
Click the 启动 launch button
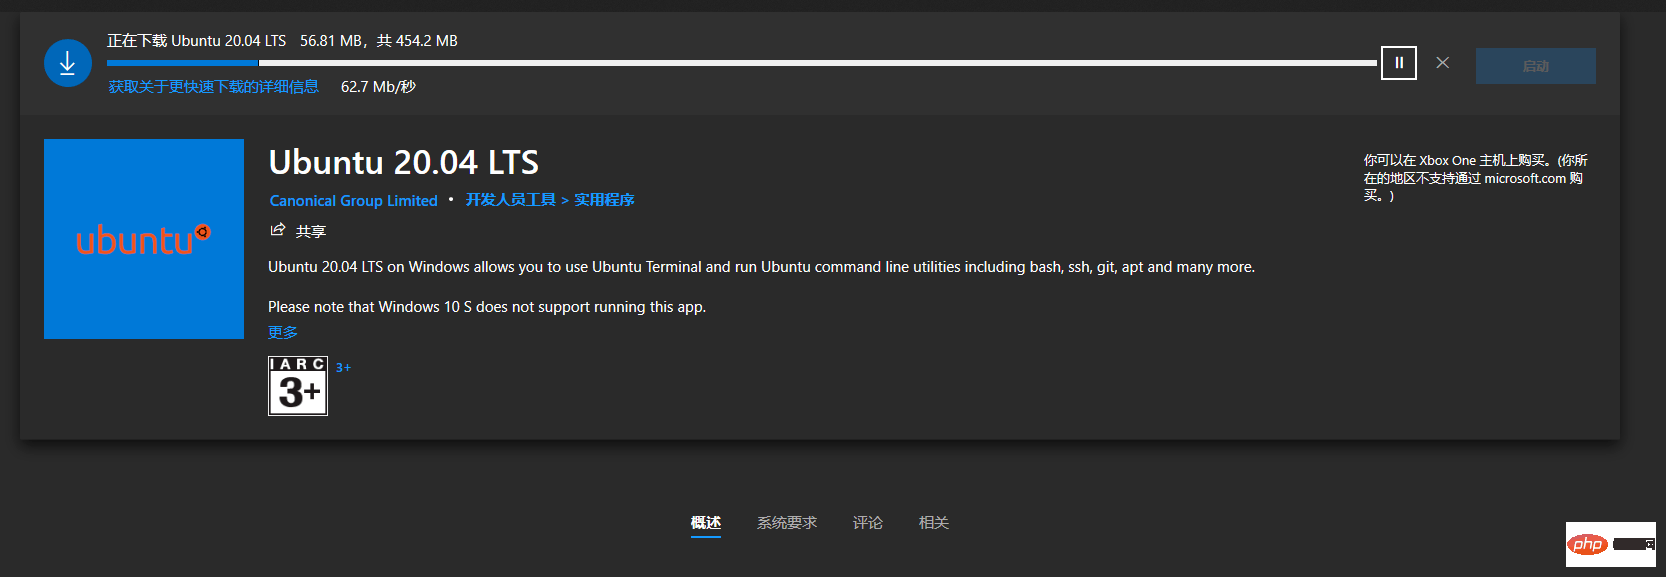point(1535,66)
